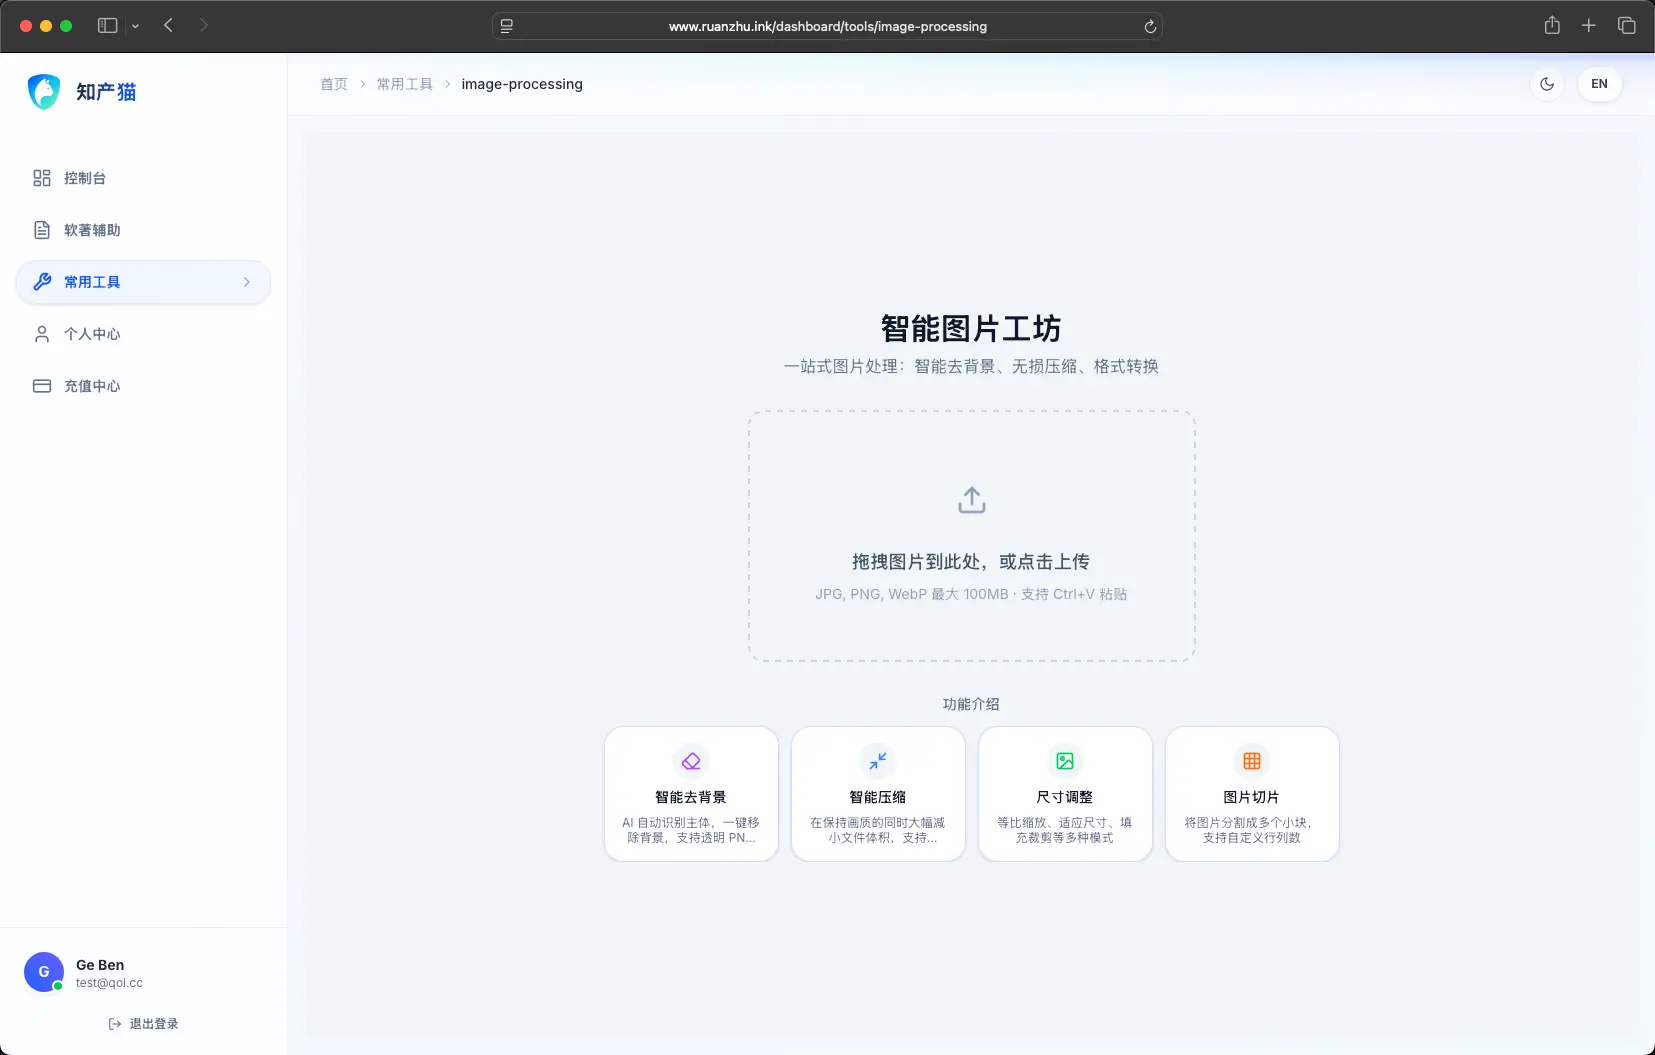Screen dimensions: 1655x1055
Task: Click the upload arrow icon in the drop zone
Action: pos(971,500)
